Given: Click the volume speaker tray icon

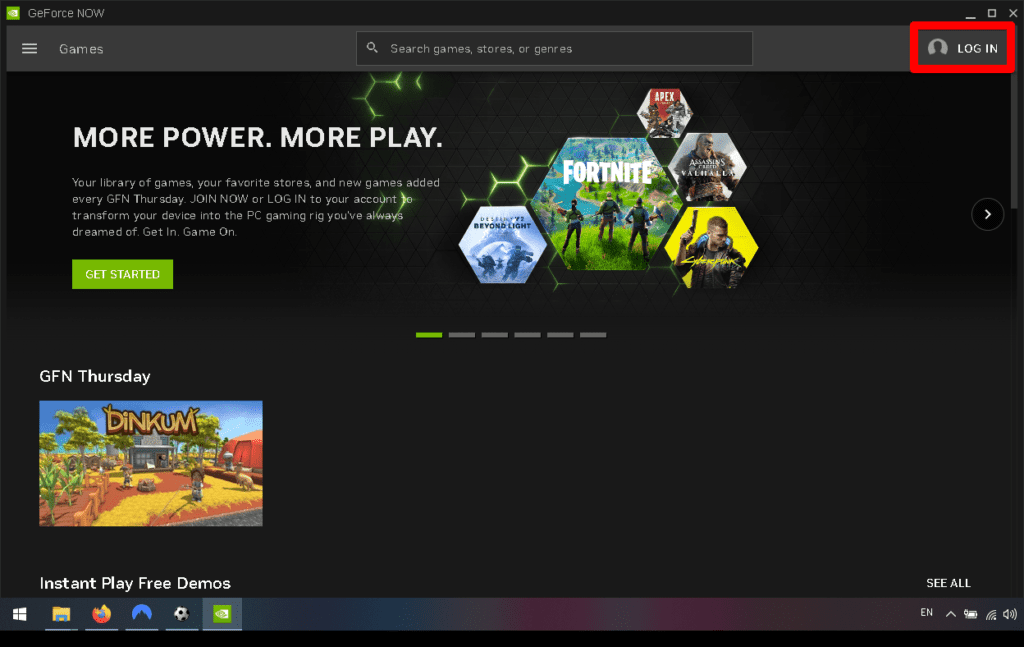Looking at the screenshot, I should (x=1010, y=614).
